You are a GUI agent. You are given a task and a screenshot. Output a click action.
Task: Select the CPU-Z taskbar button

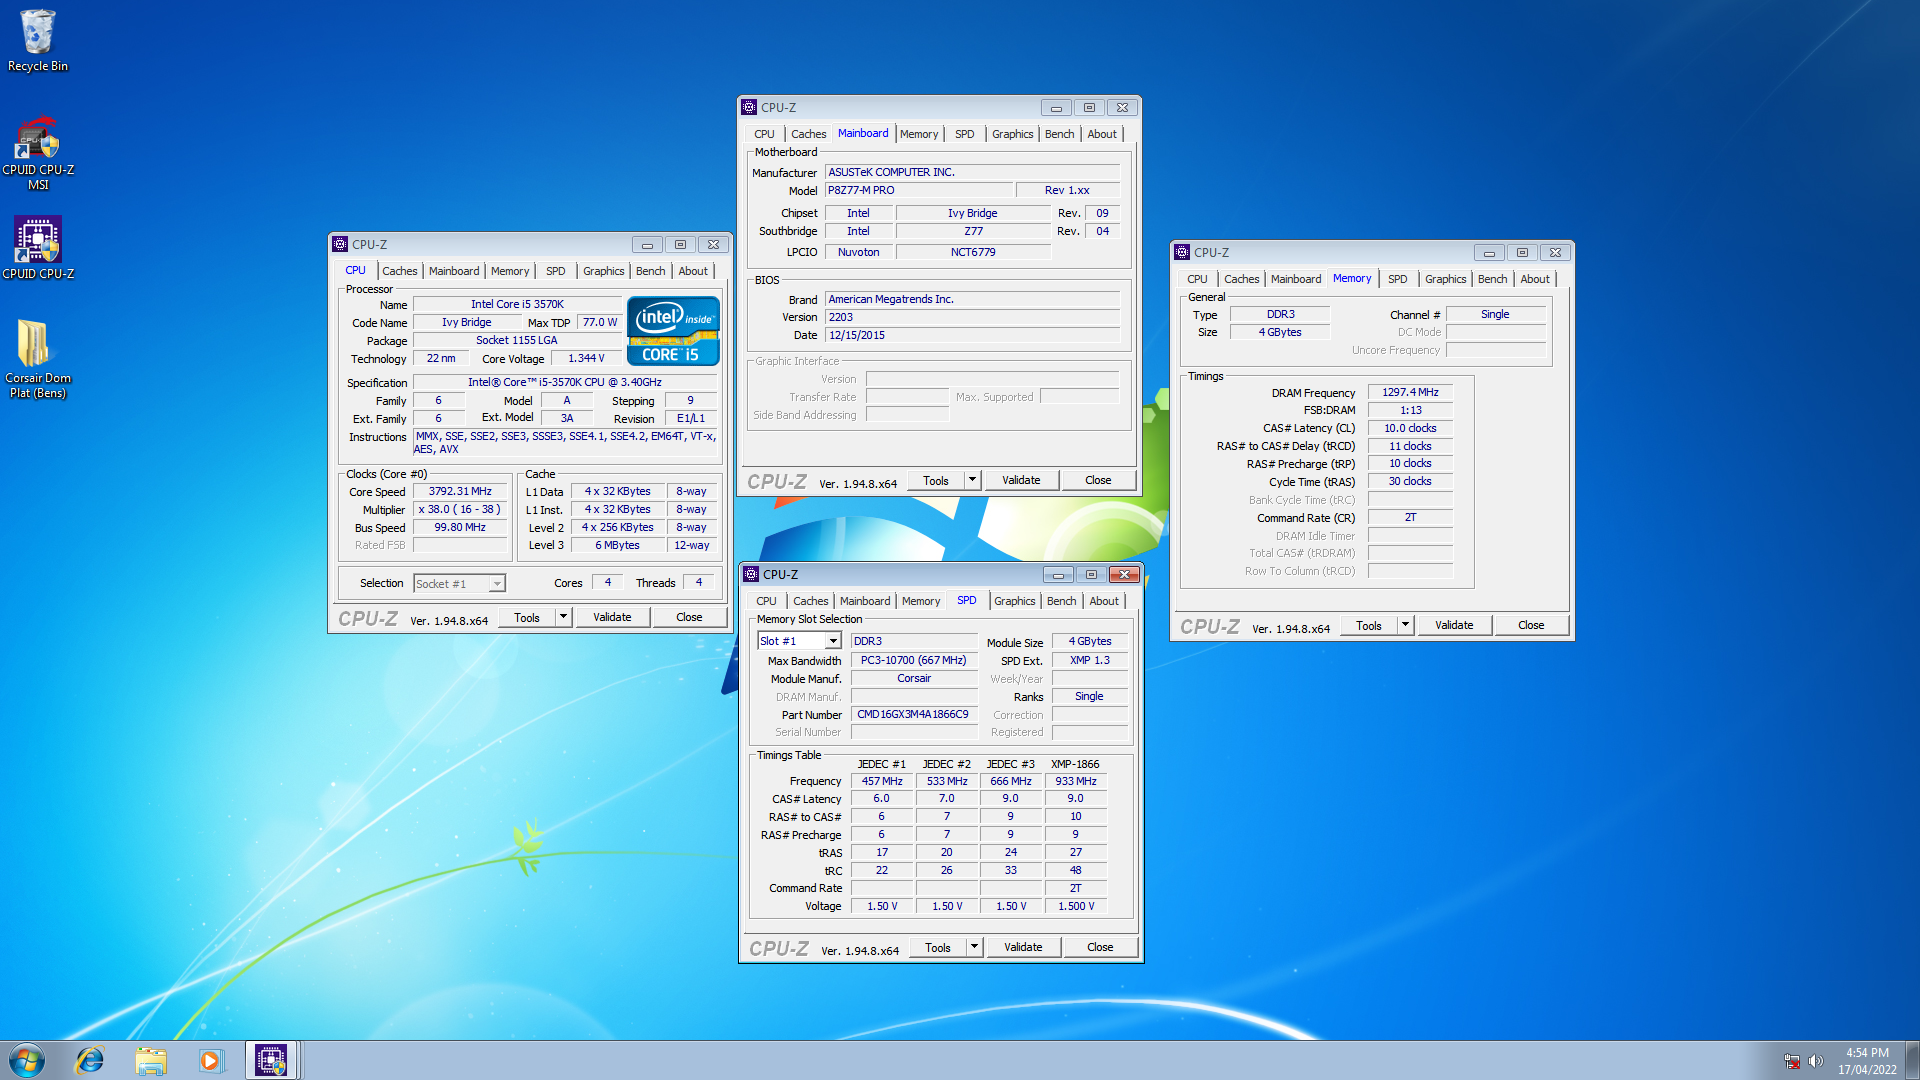tap(271, 1060)
